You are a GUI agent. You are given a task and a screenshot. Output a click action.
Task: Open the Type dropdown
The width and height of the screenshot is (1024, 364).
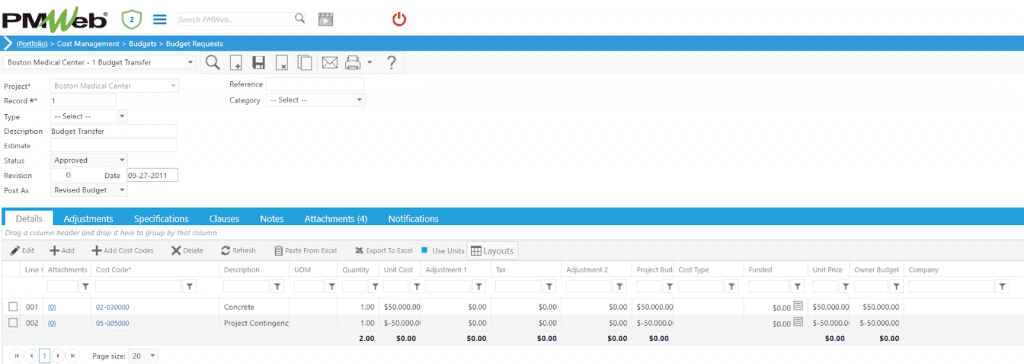coord(122,116)
